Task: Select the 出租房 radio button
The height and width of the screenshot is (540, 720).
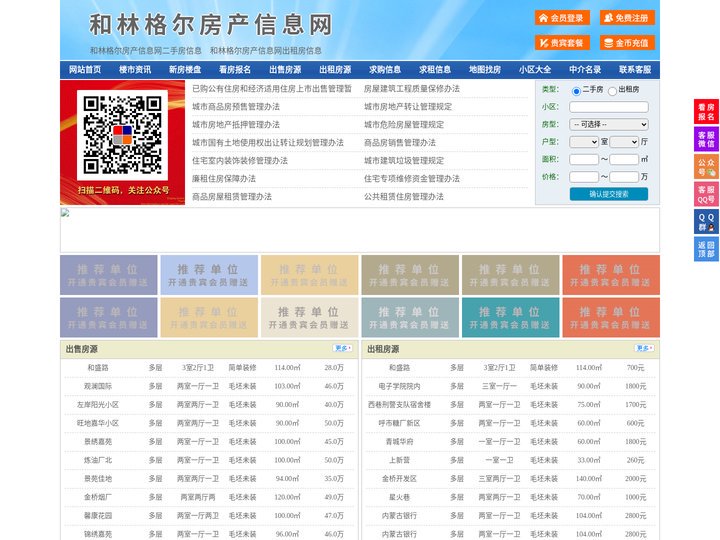Action: (x=612, y=91)
